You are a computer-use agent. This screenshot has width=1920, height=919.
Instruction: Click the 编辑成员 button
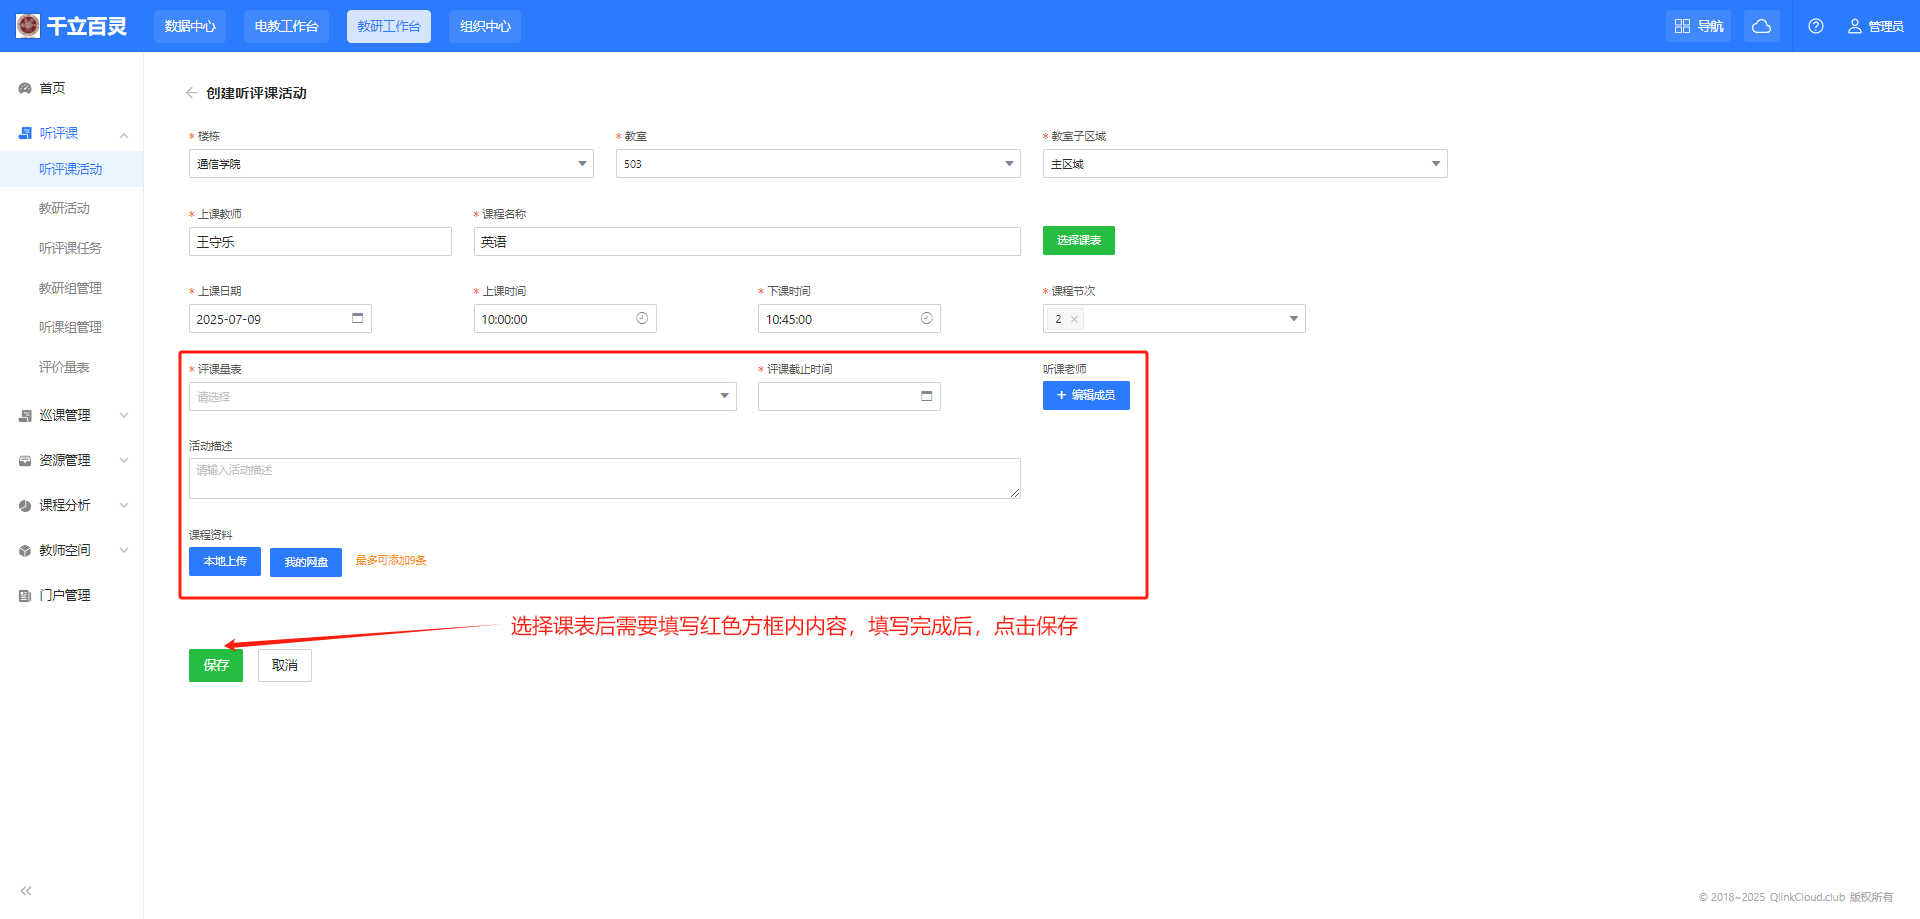tap(1086, 395)
